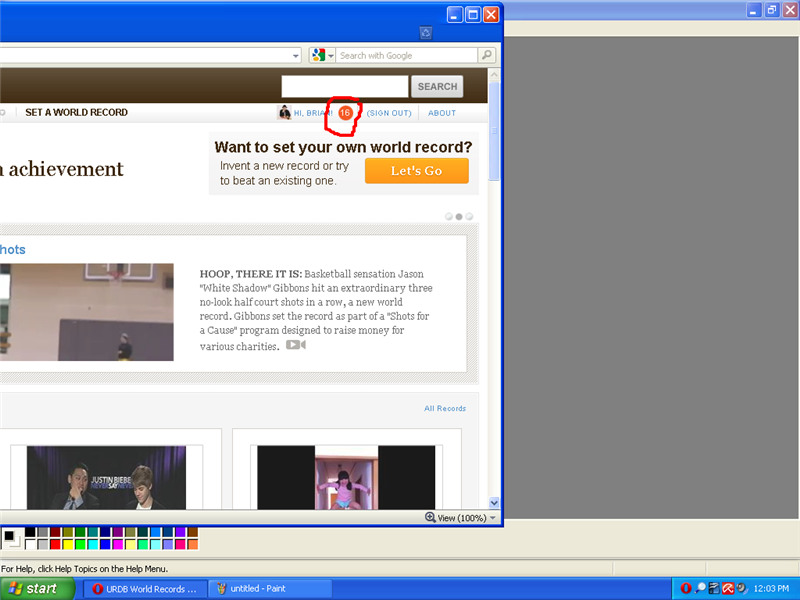Pick white swatch in Paint palette
Screen dimensions: 800x600
pos(30,544)
